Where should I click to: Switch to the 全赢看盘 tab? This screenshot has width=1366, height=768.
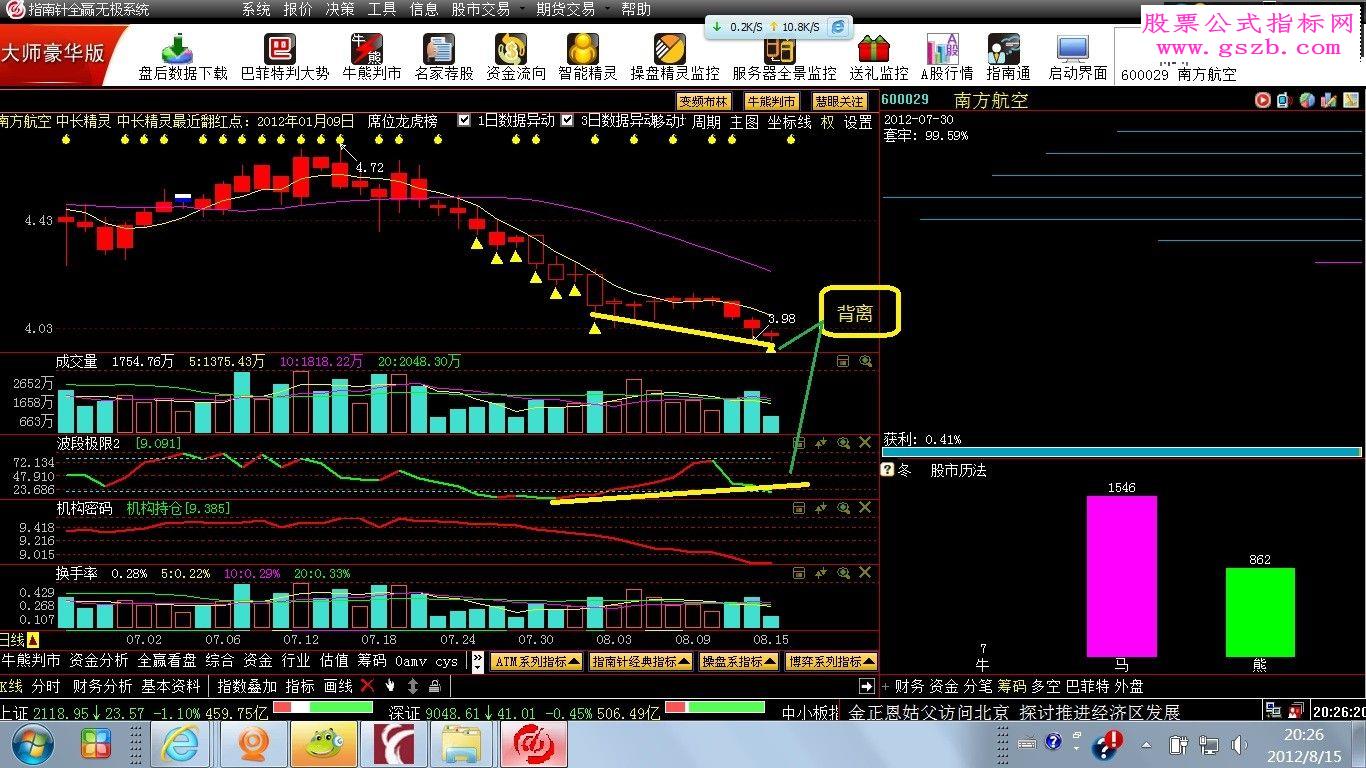tap(167, 661)
